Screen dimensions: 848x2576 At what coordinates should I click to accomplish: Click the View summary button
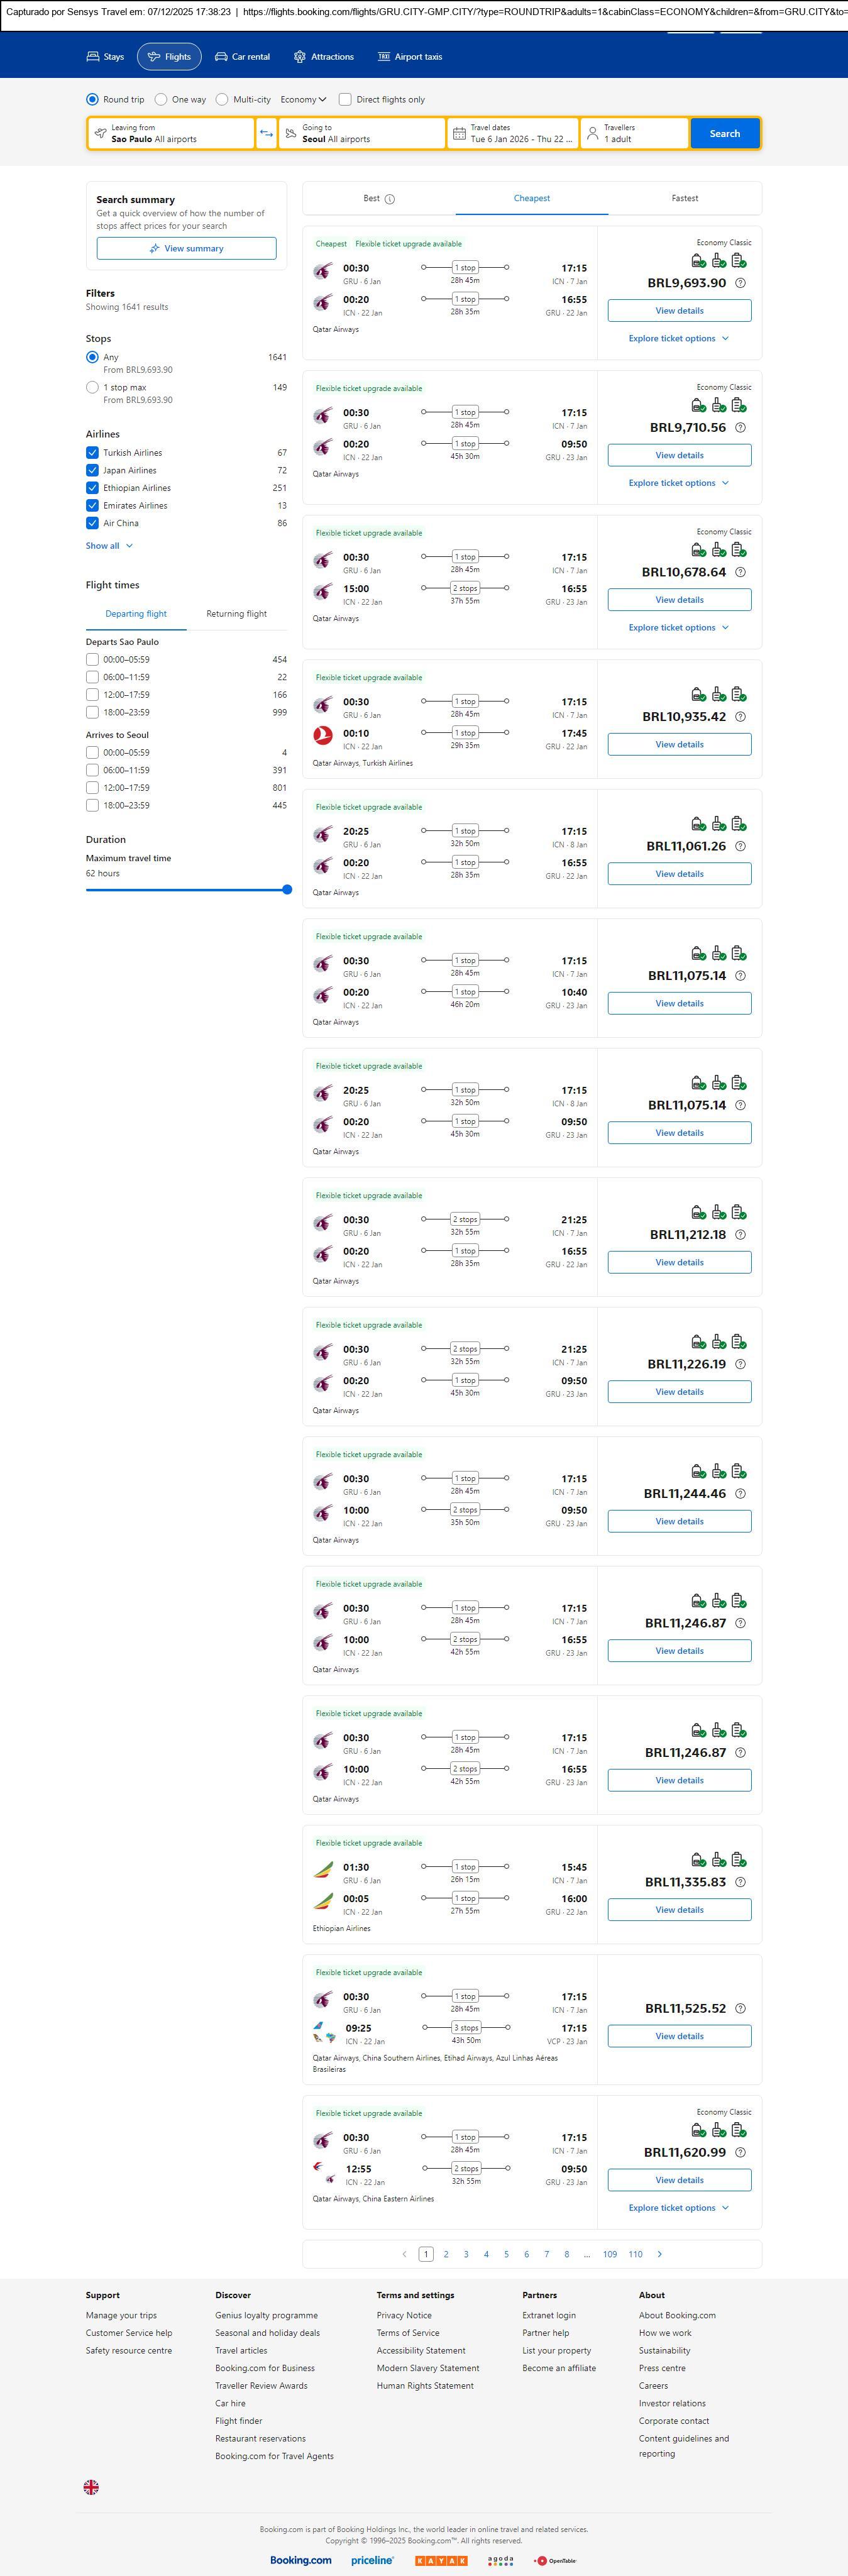pyautogui.click(x=186, y=249)
